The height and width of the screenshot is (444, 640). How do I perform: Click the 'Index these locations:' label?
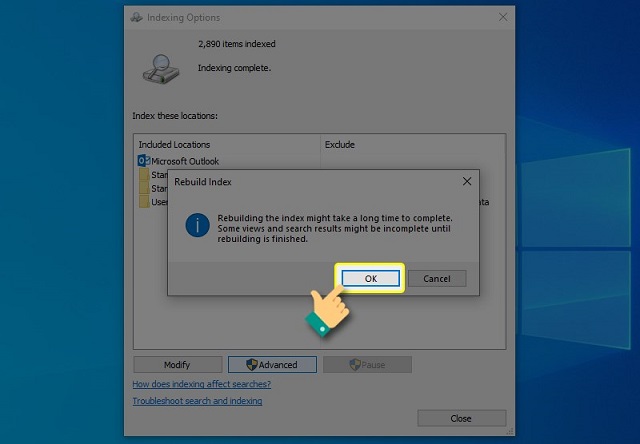coord(175,116)
